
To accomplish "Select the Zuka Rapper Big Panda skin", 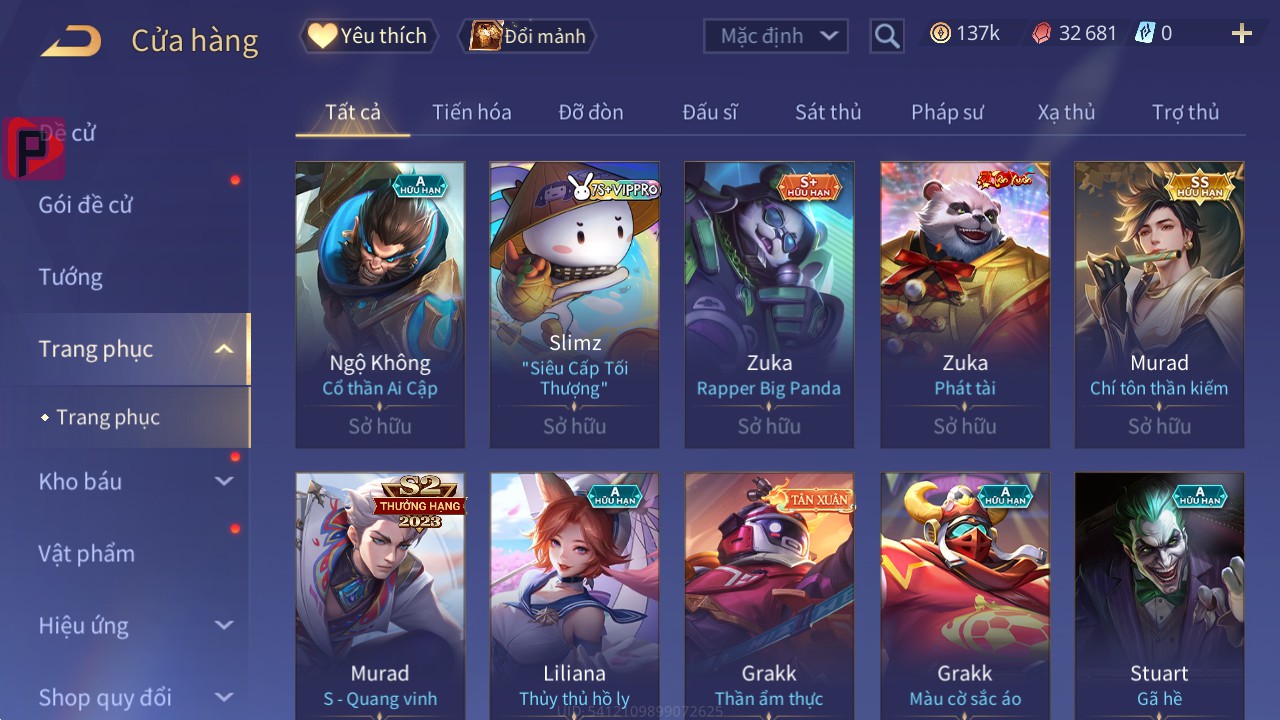I will [x=769, y=304].
